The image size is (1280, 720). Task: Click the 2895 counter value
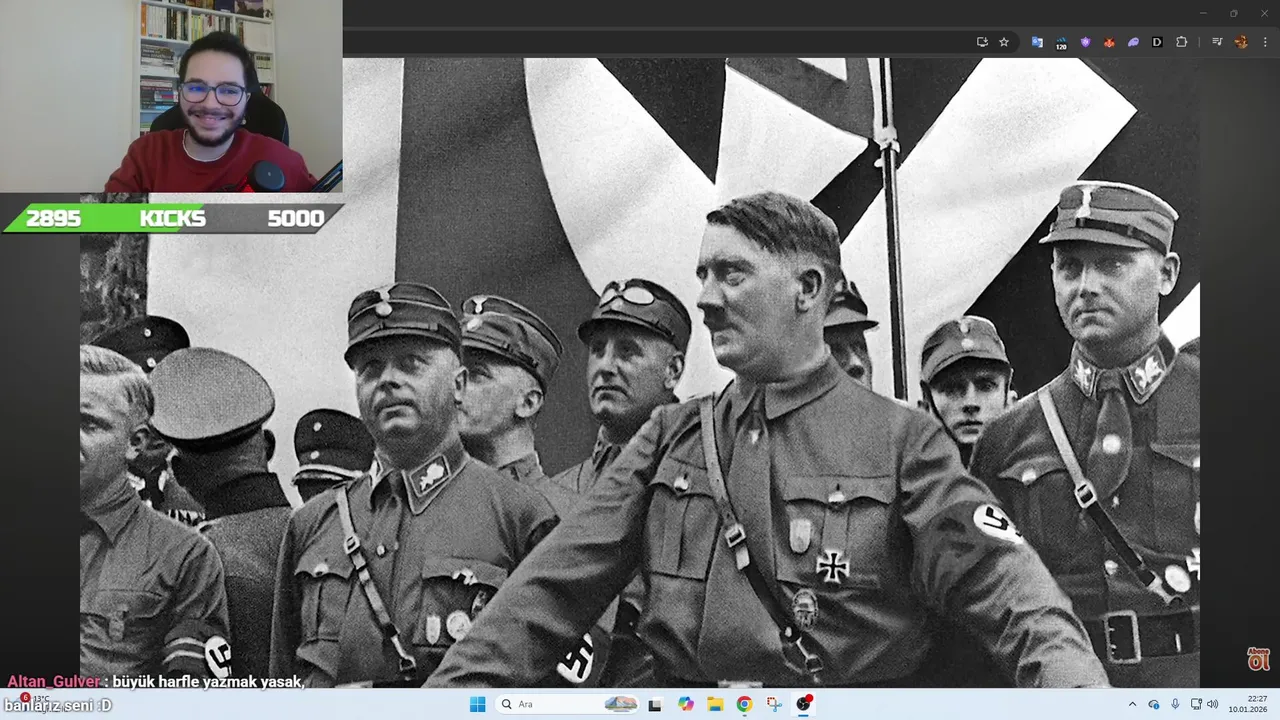pos(53,218)
